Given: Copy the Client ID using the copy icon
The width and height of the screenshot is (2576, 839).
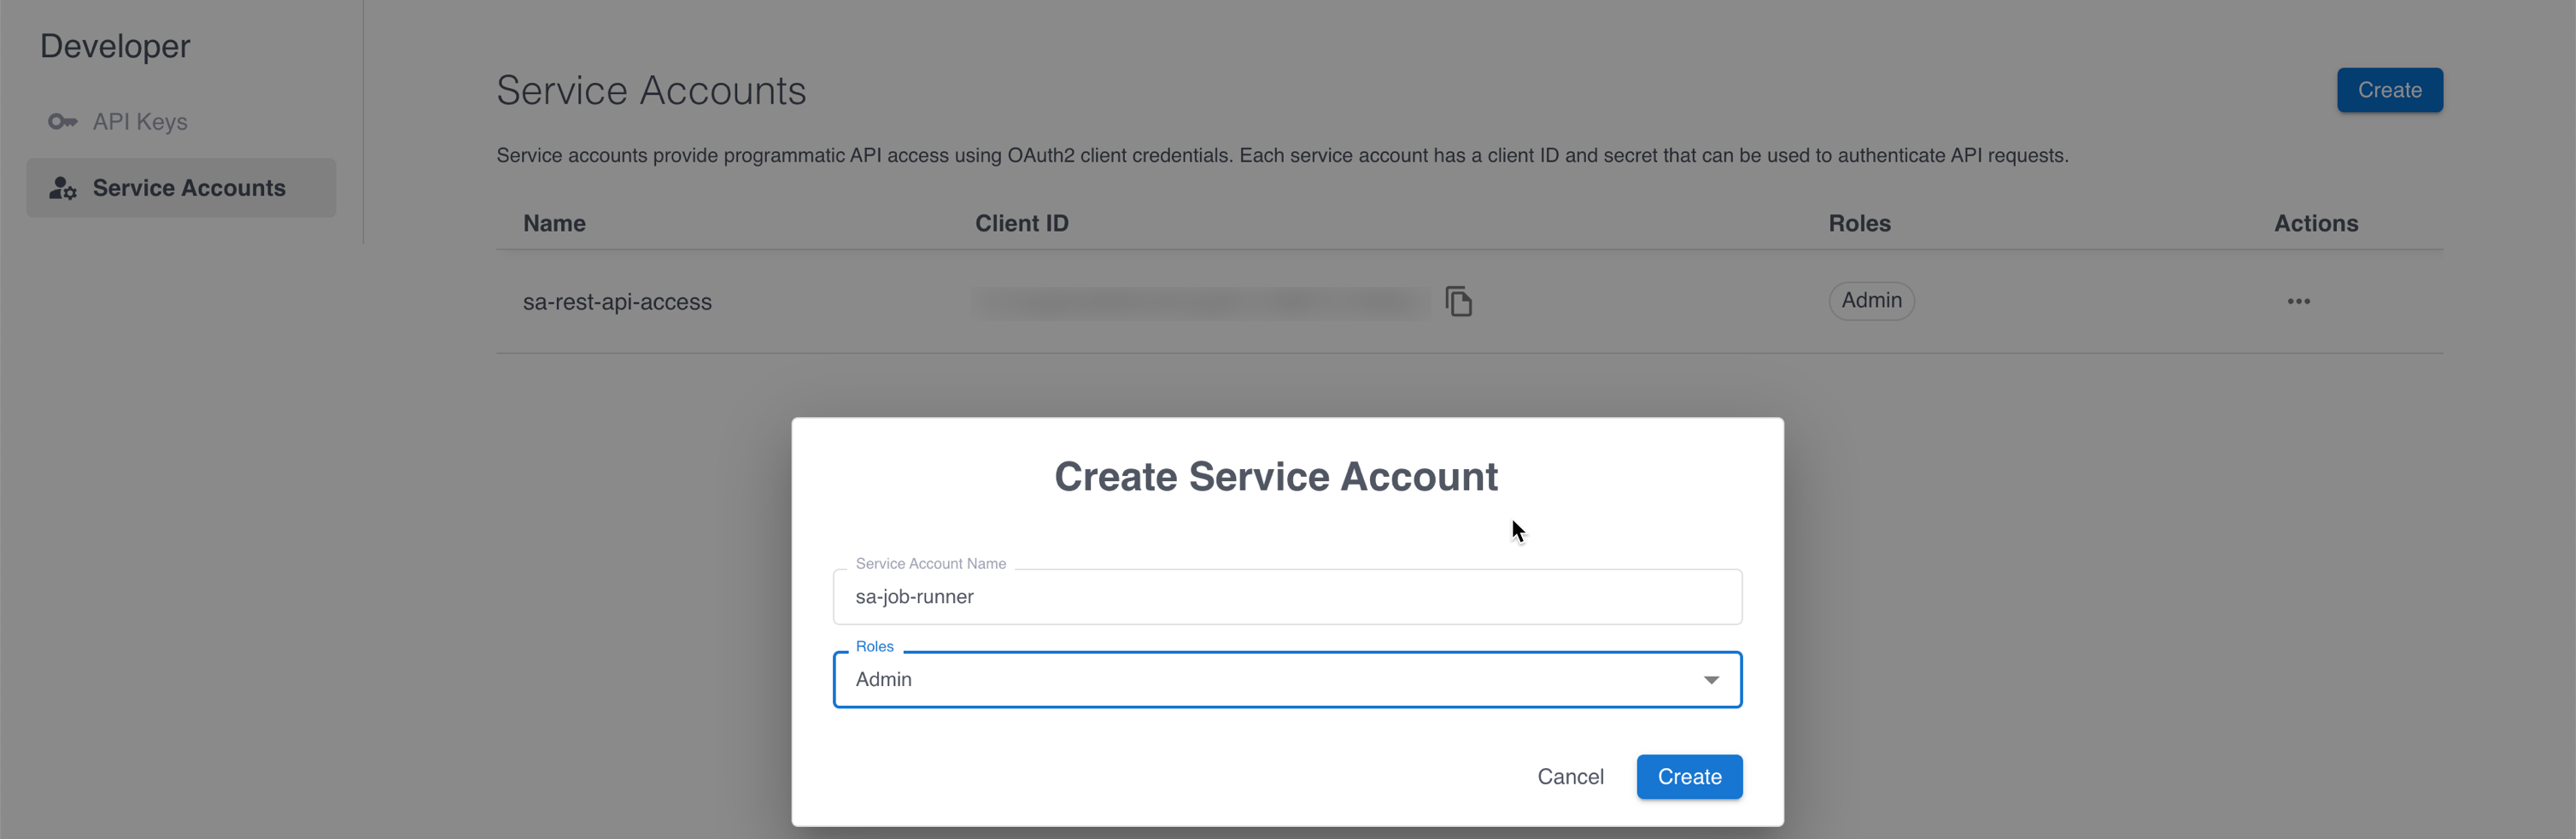Looking at the screenshot, I should (1459, 300).
